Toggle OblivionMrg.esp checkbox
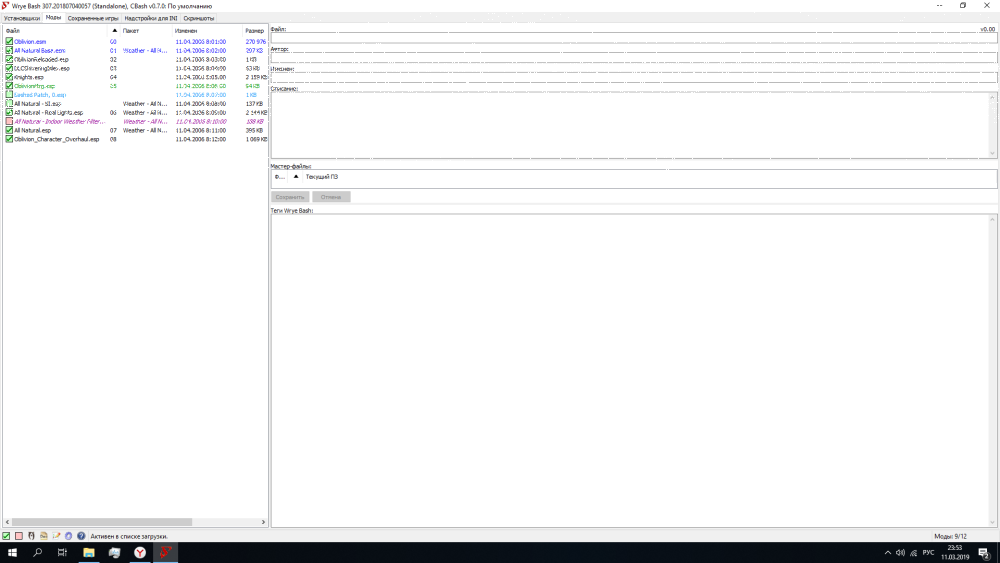 point(9,86)
